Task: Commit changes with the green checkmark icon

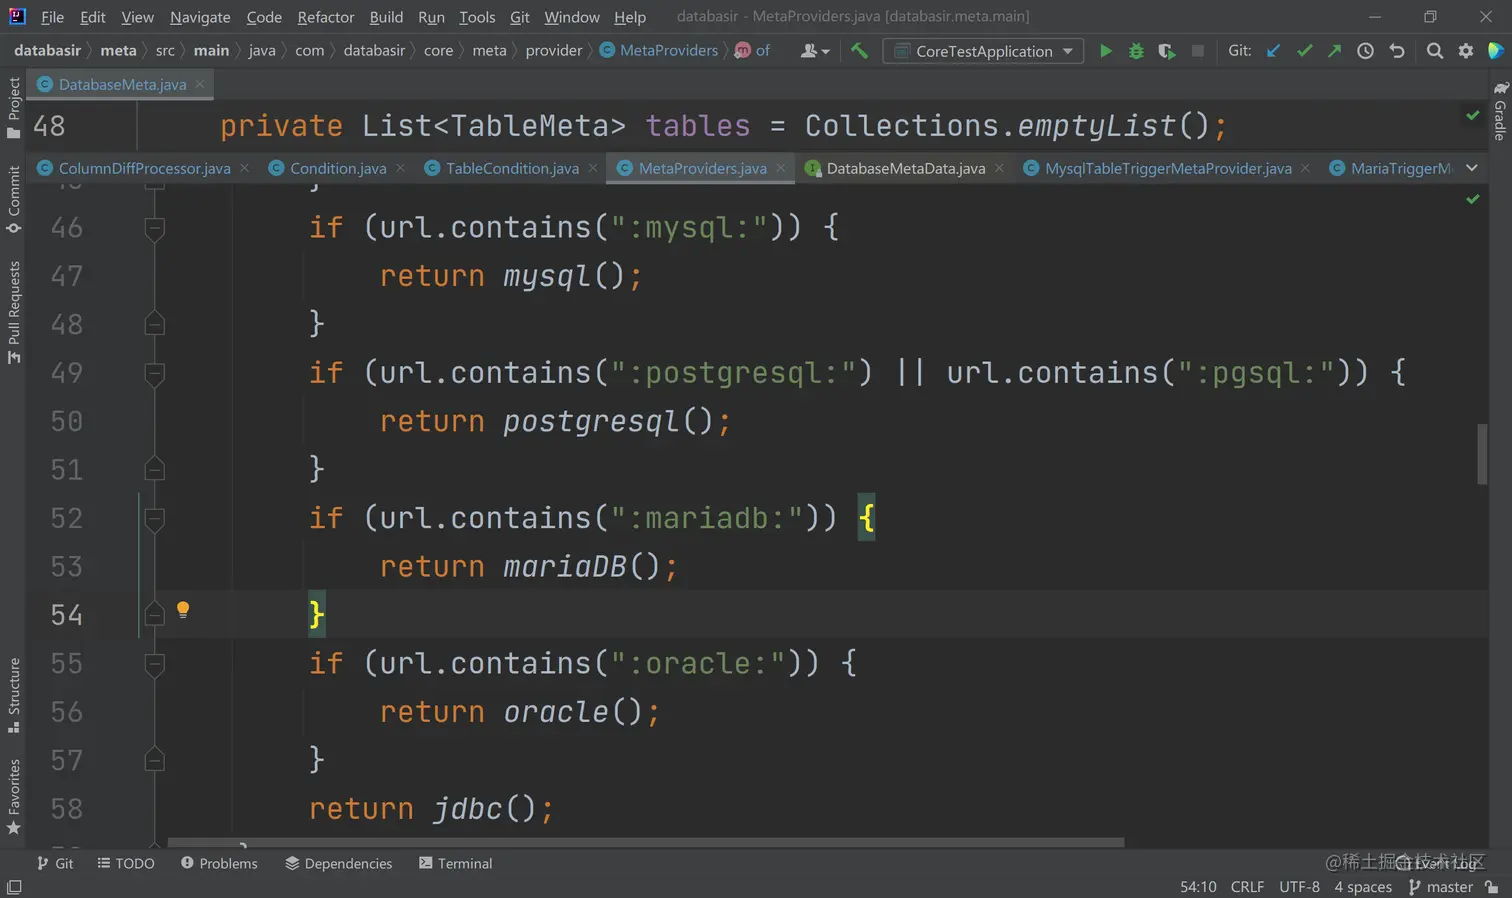Action: (x=1304, y=51)
